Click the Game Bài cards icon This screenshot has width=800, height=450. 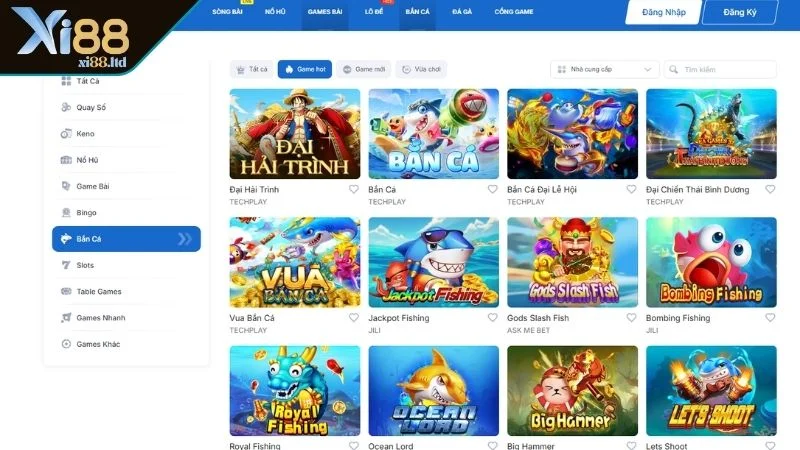(66, 186)
